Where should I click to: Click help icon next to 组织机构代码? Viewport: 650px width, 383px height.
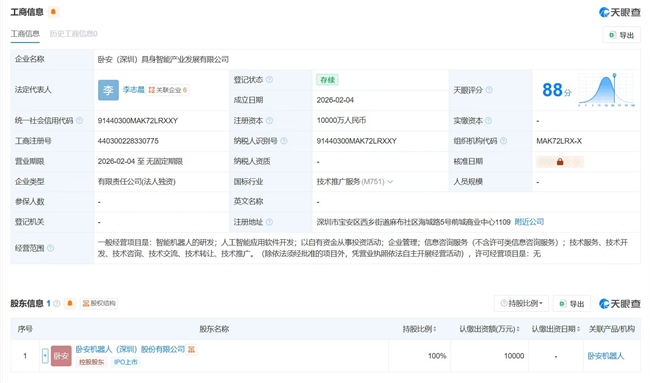point(503,141)
